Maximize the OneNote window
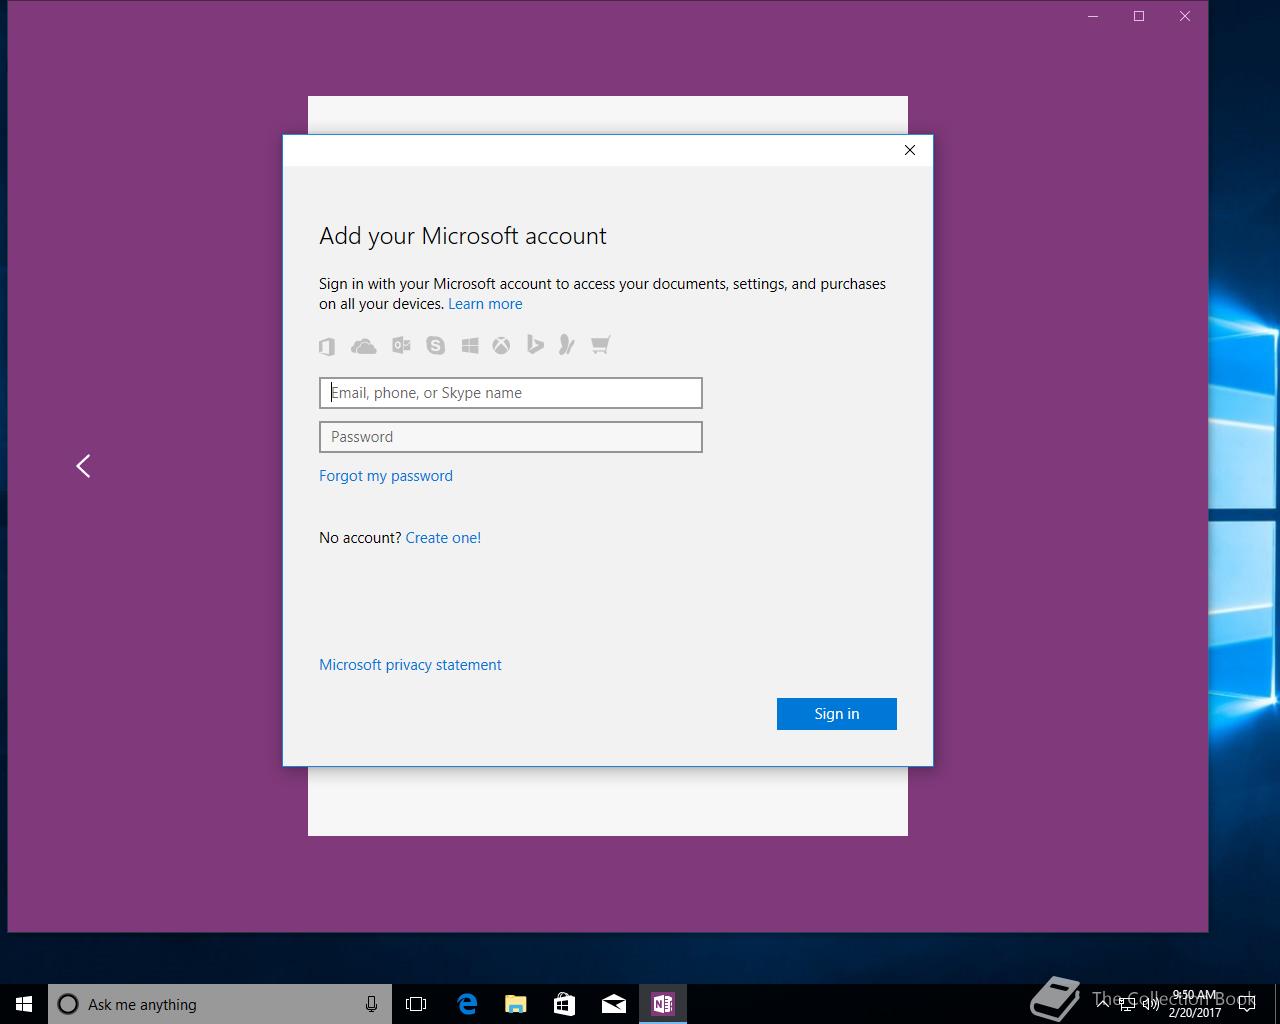 (x=1139, y=16)
